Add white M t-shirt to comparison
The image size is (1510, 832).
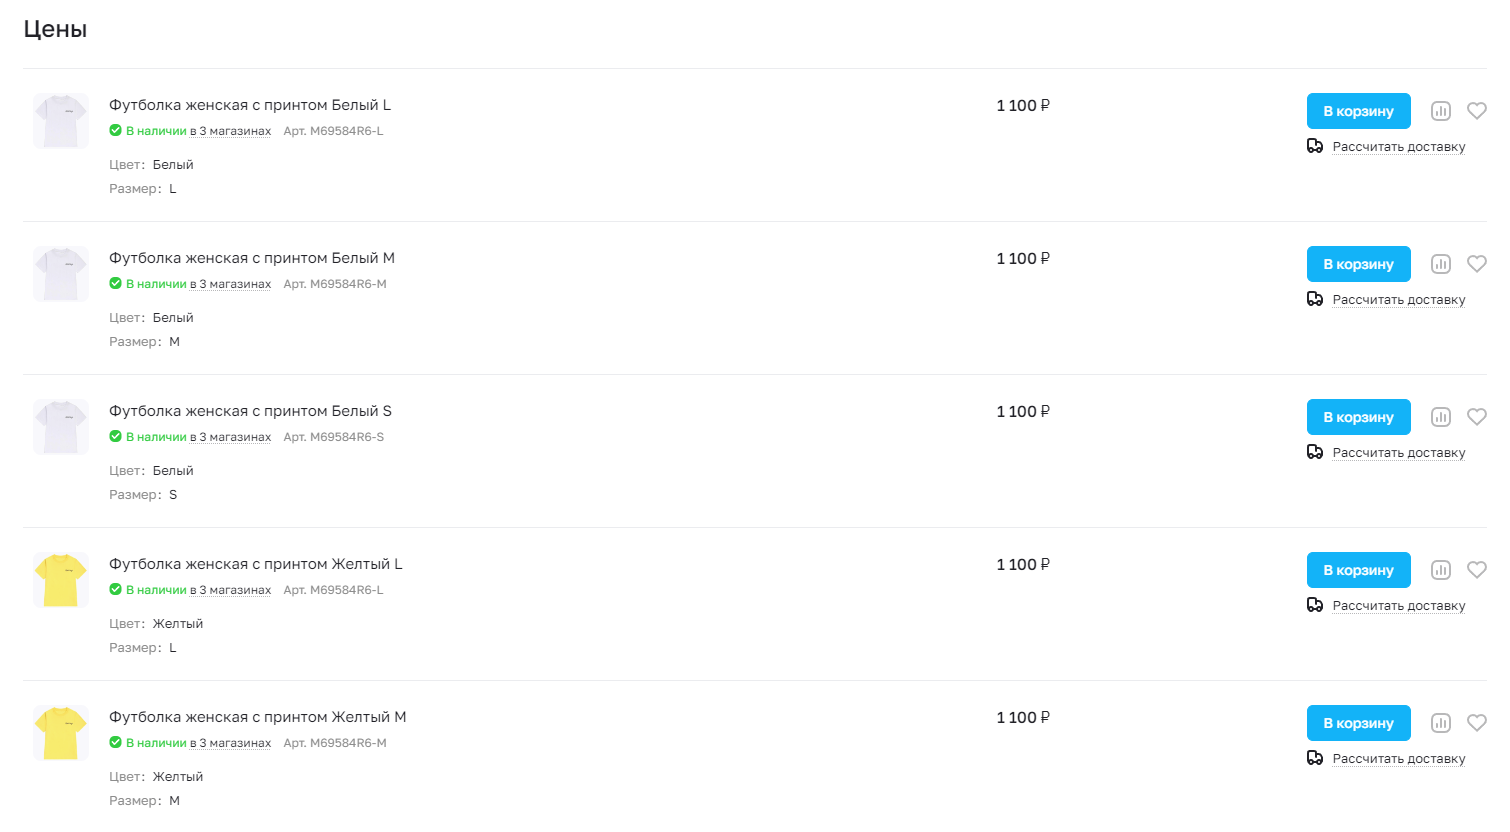coord(1440,264)
